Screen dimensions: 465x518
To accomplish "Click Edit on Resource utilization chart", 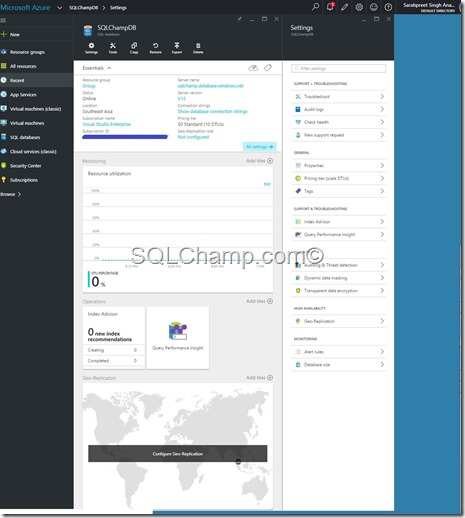I will pos(267,184).
